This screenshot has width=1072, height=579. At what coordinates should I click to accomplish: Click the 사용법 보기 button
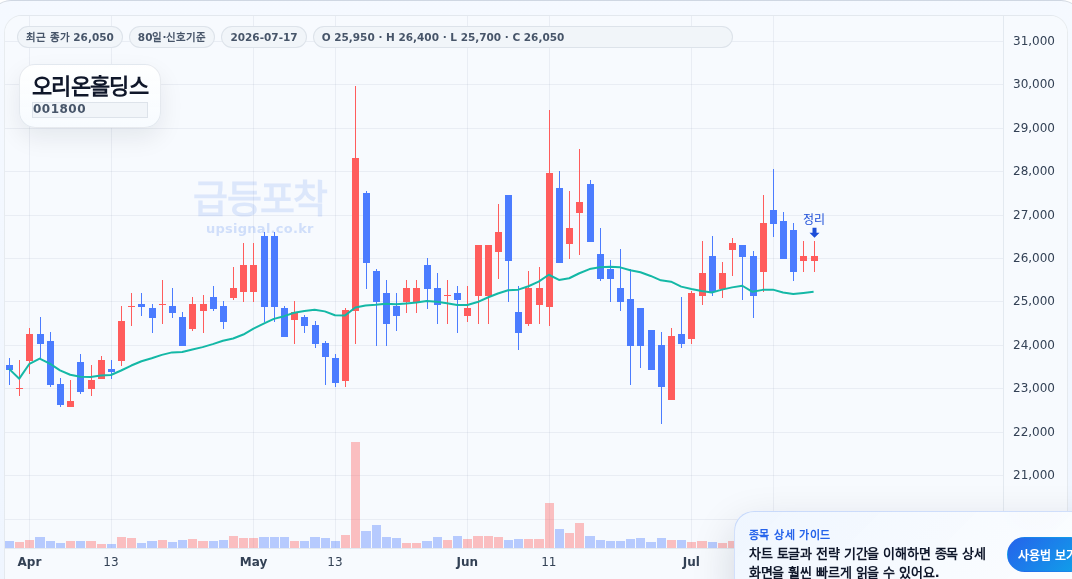pos(1041,554)
